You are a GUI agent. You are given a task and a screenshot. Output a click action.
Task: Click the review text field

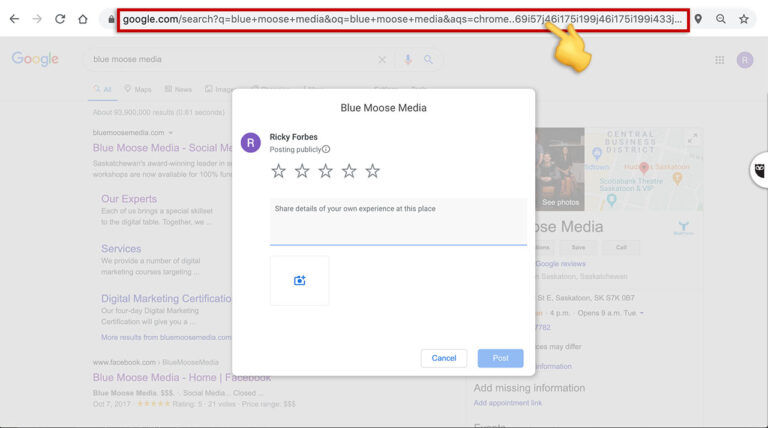[398, 221]
